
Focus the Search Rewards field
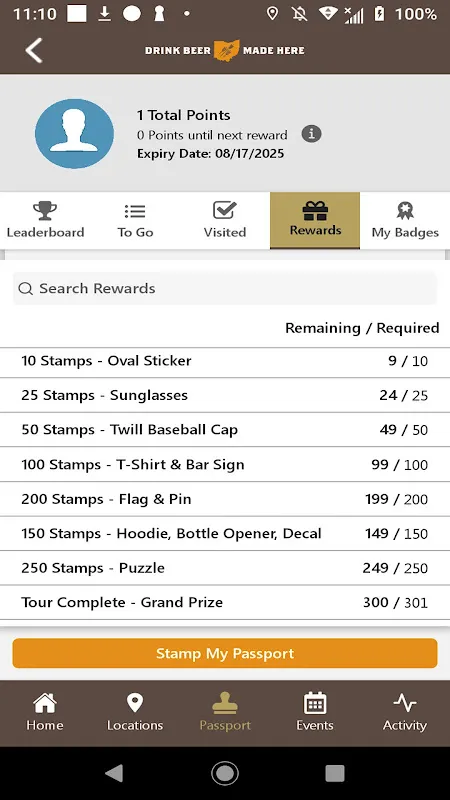pos(225,288)
